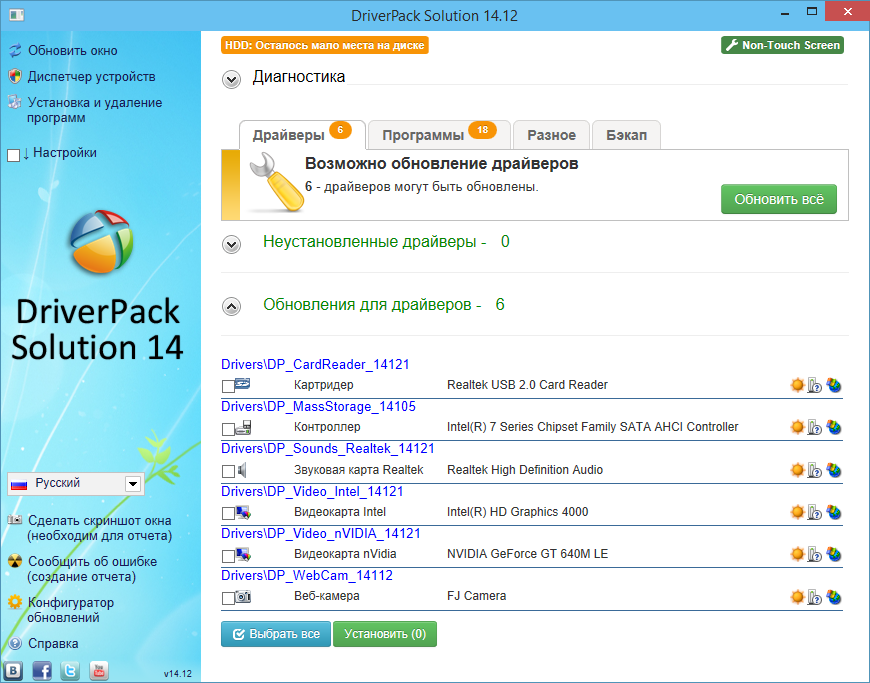Open driver info icon for Realtek High Definition Audio
Viewport: 870px width, 683px height.
tap(814, 470)
